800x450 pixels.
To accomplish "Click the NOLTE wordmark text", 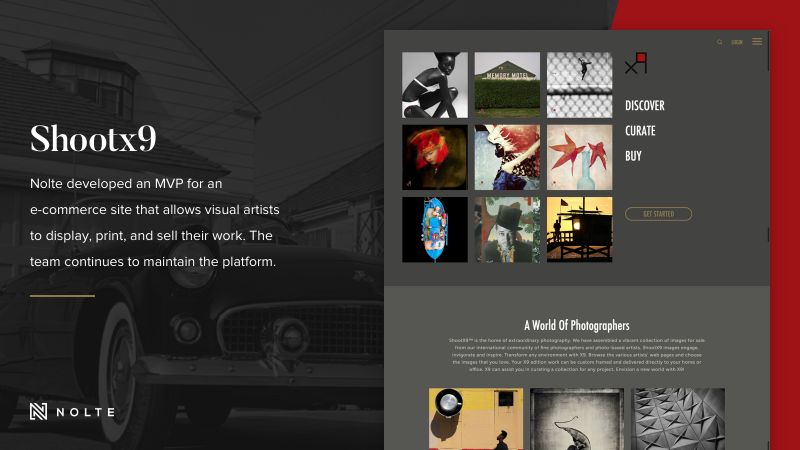I will point(86,412).
